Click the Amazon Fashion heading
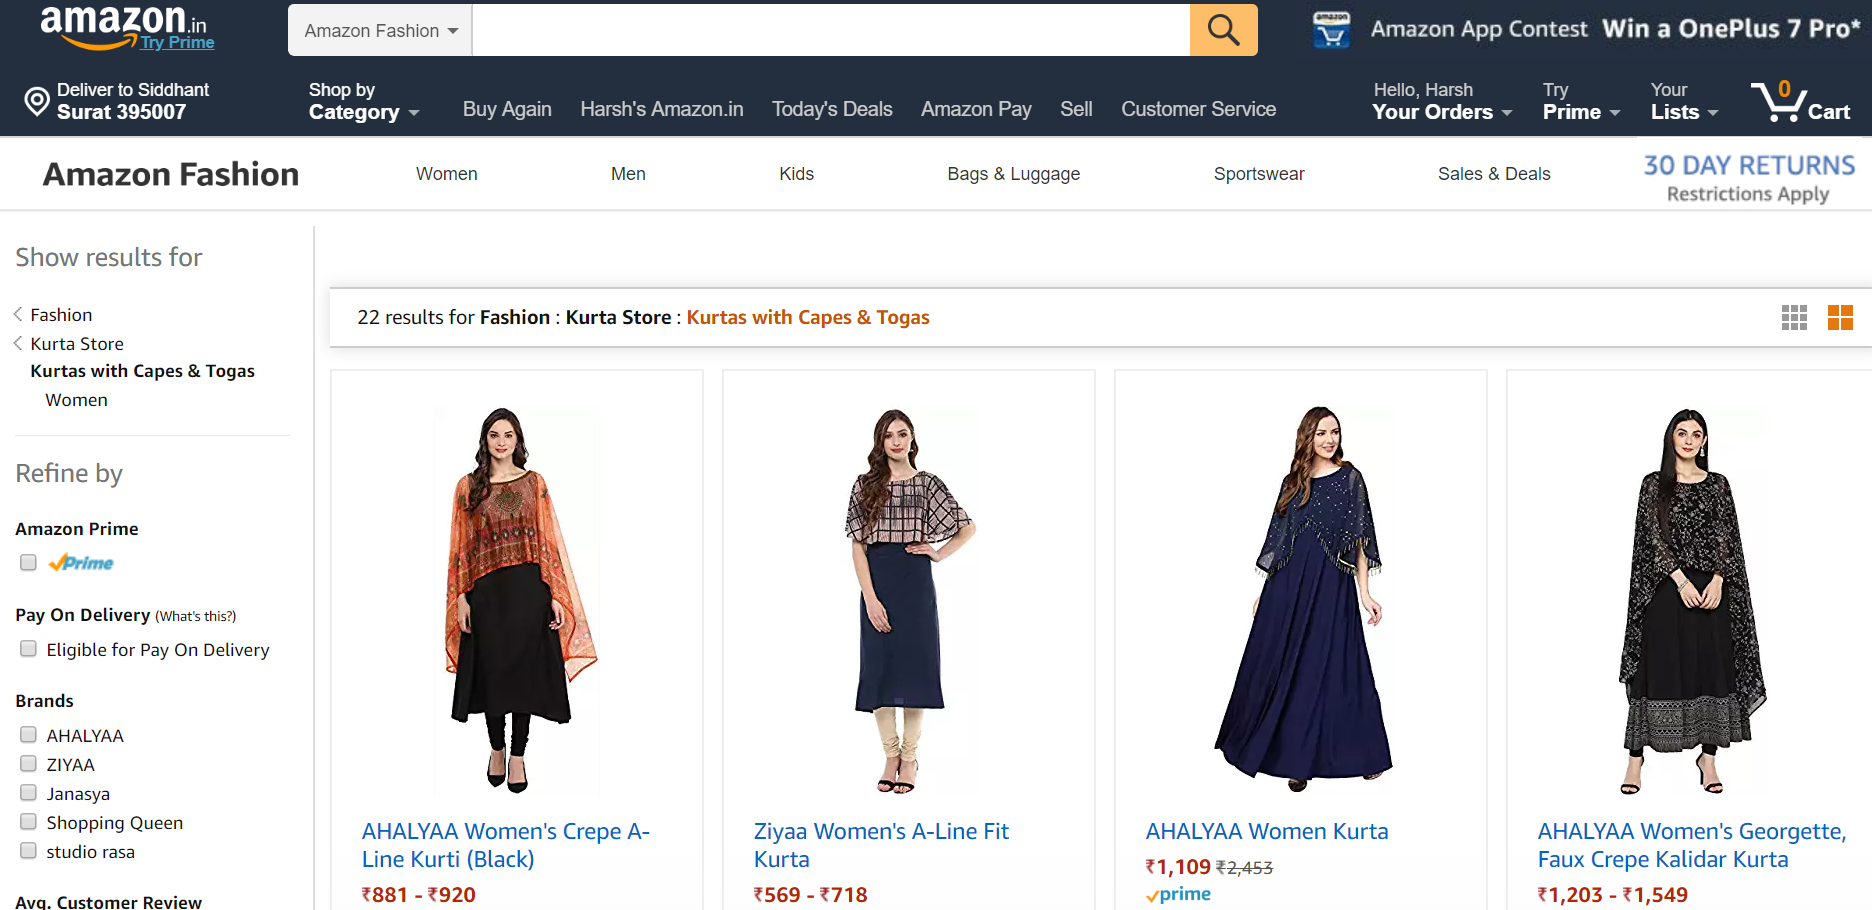1872x910 pixels. pyautogui.click(x=171, y=174)
